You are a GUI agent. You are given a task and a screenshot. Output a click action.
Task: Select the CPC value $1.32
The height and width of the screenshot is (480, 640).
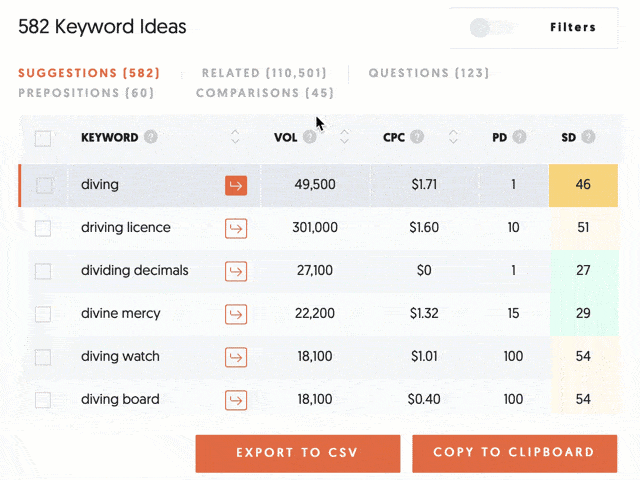tap(424, 313)
